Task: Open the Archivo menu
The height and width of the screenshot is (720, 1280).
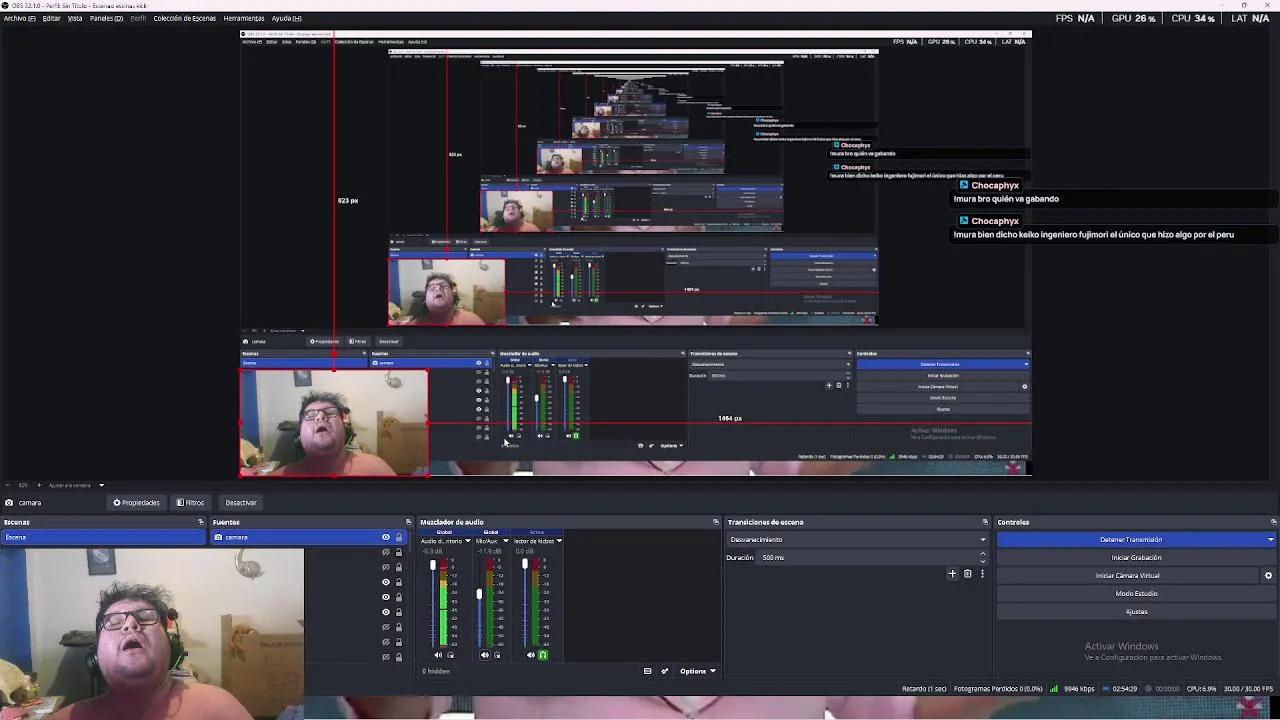Action: click(19, 18)
